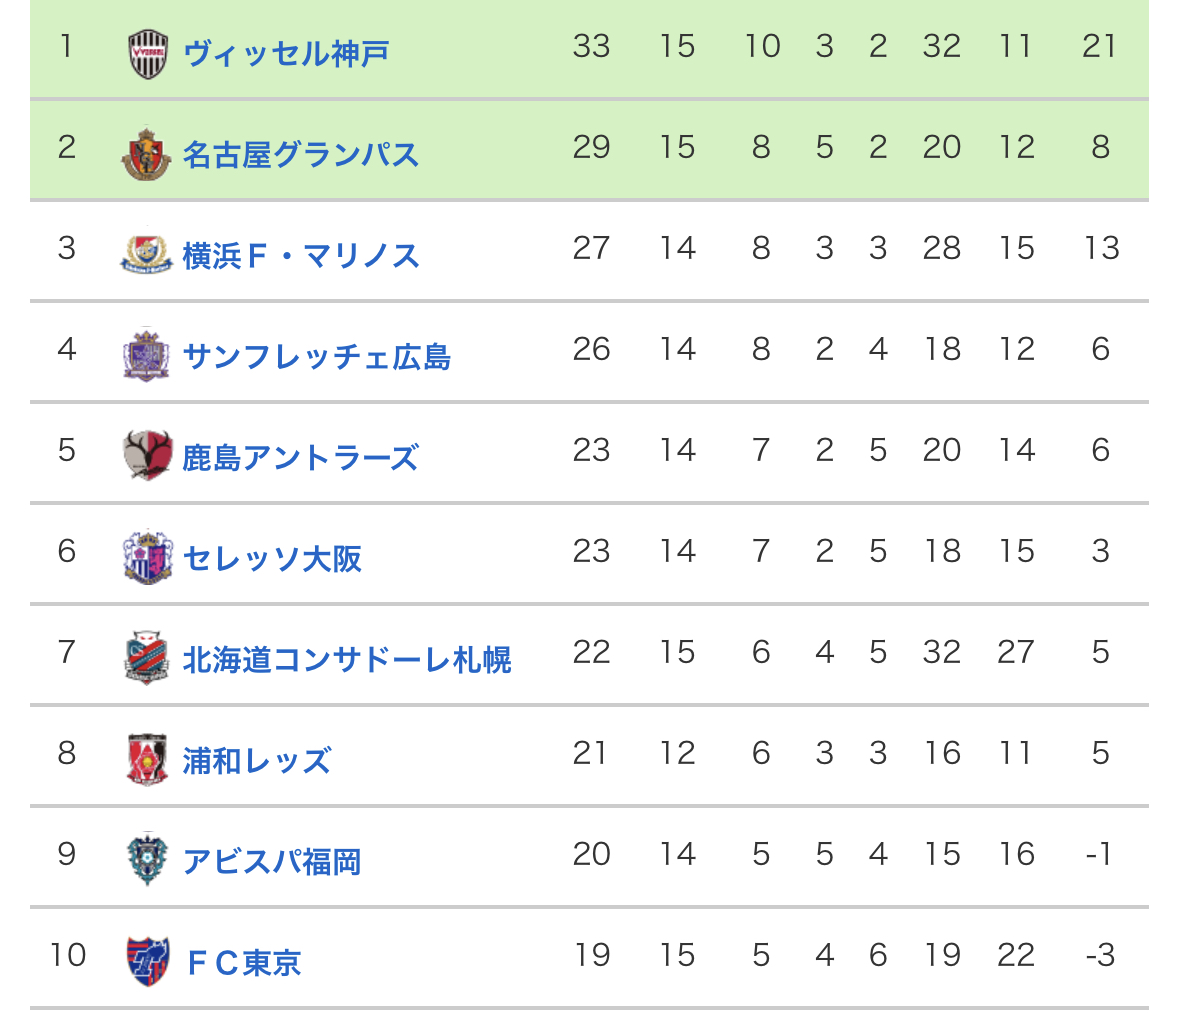Click the Kashima Antlers club crest
The image size is (1179, 1019).
pos(146,457)
